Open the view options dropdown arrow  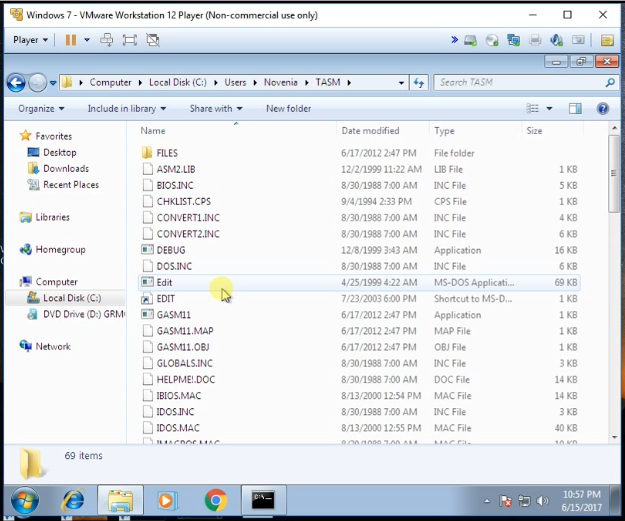[549, 108]
